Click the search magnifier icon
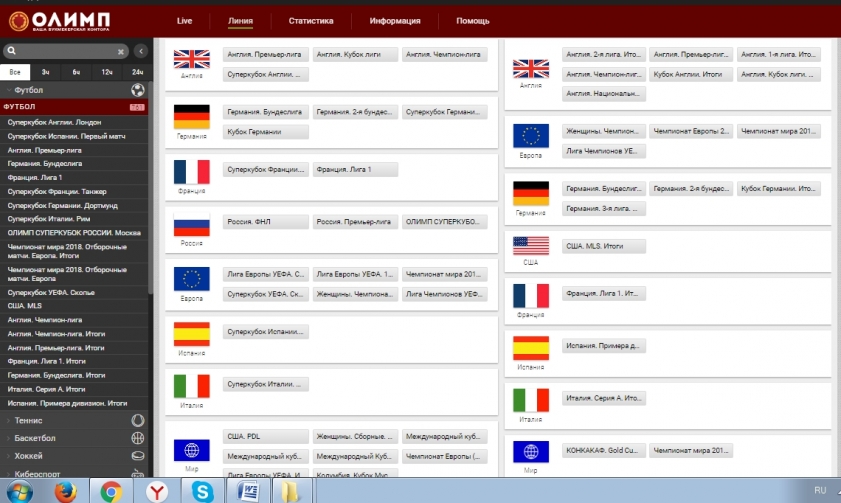 (x=12, y=50)
